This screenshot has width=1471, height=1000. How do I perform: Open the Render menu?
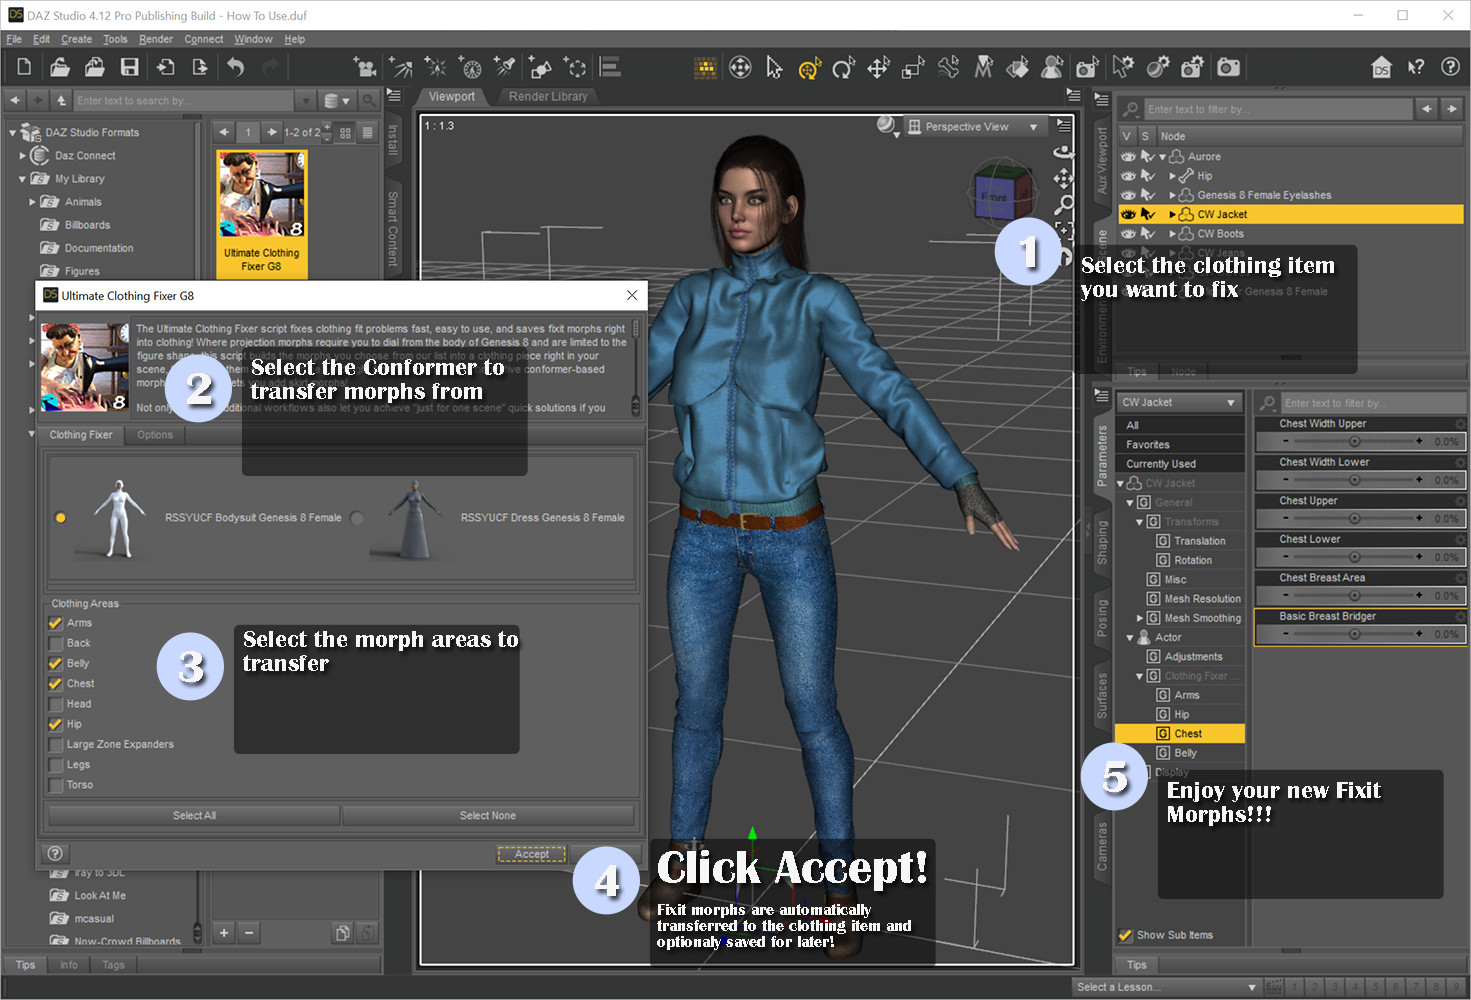tap(156, 39)
